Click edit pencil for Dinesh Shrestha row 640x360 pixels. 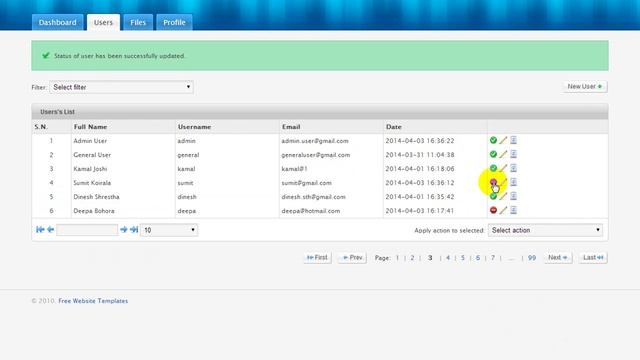pos(503,196)
